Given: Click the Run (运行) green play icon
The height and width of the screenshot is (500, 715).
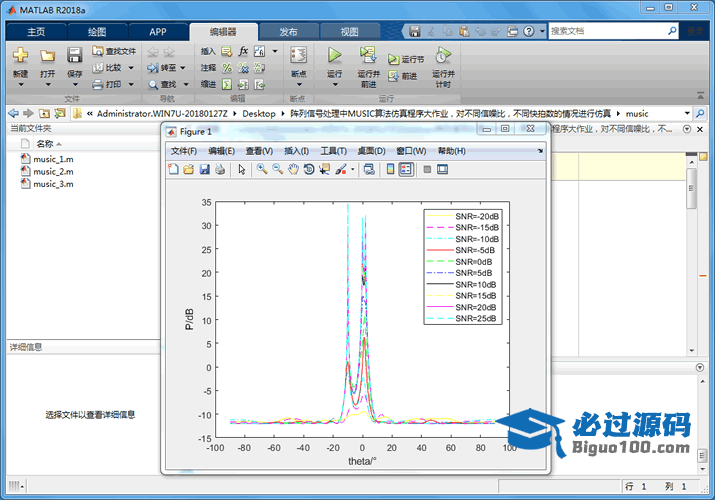Looking at the screenshot, I should tap(334, 56).
